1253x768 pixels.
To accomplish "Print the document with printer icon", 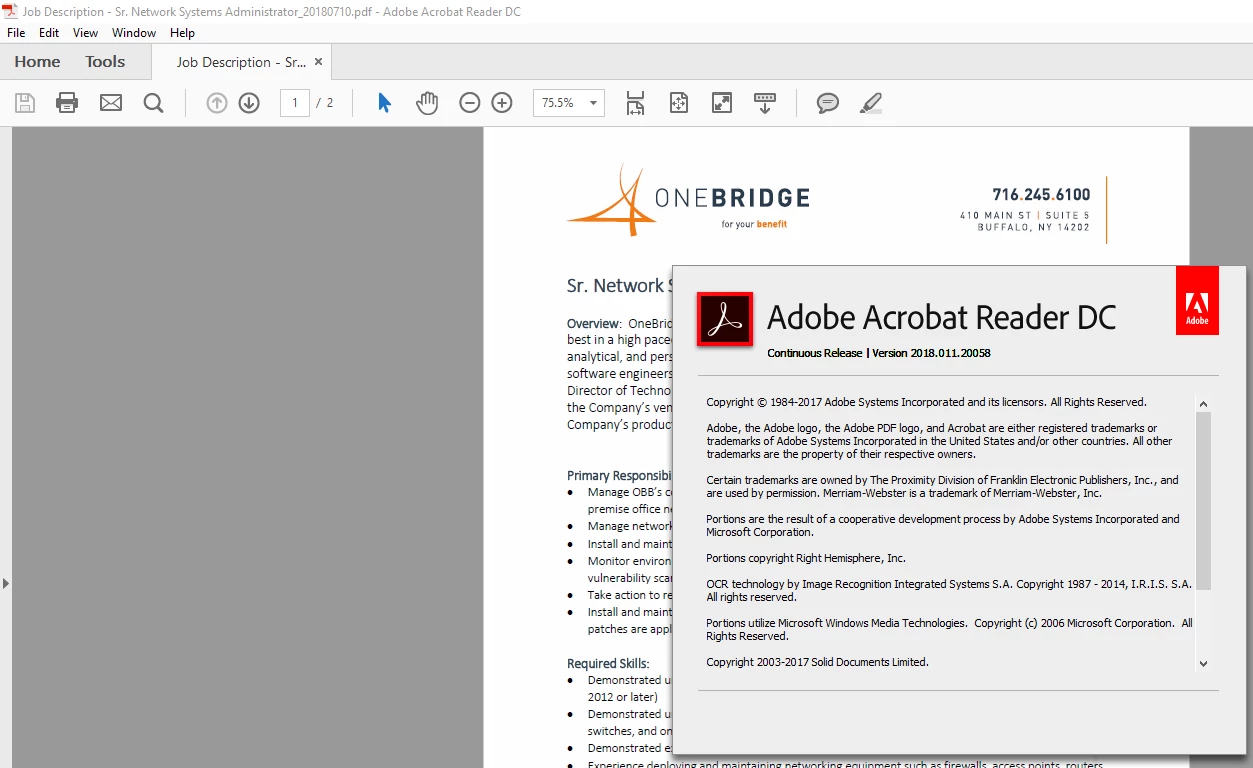I will pos(67,103).
